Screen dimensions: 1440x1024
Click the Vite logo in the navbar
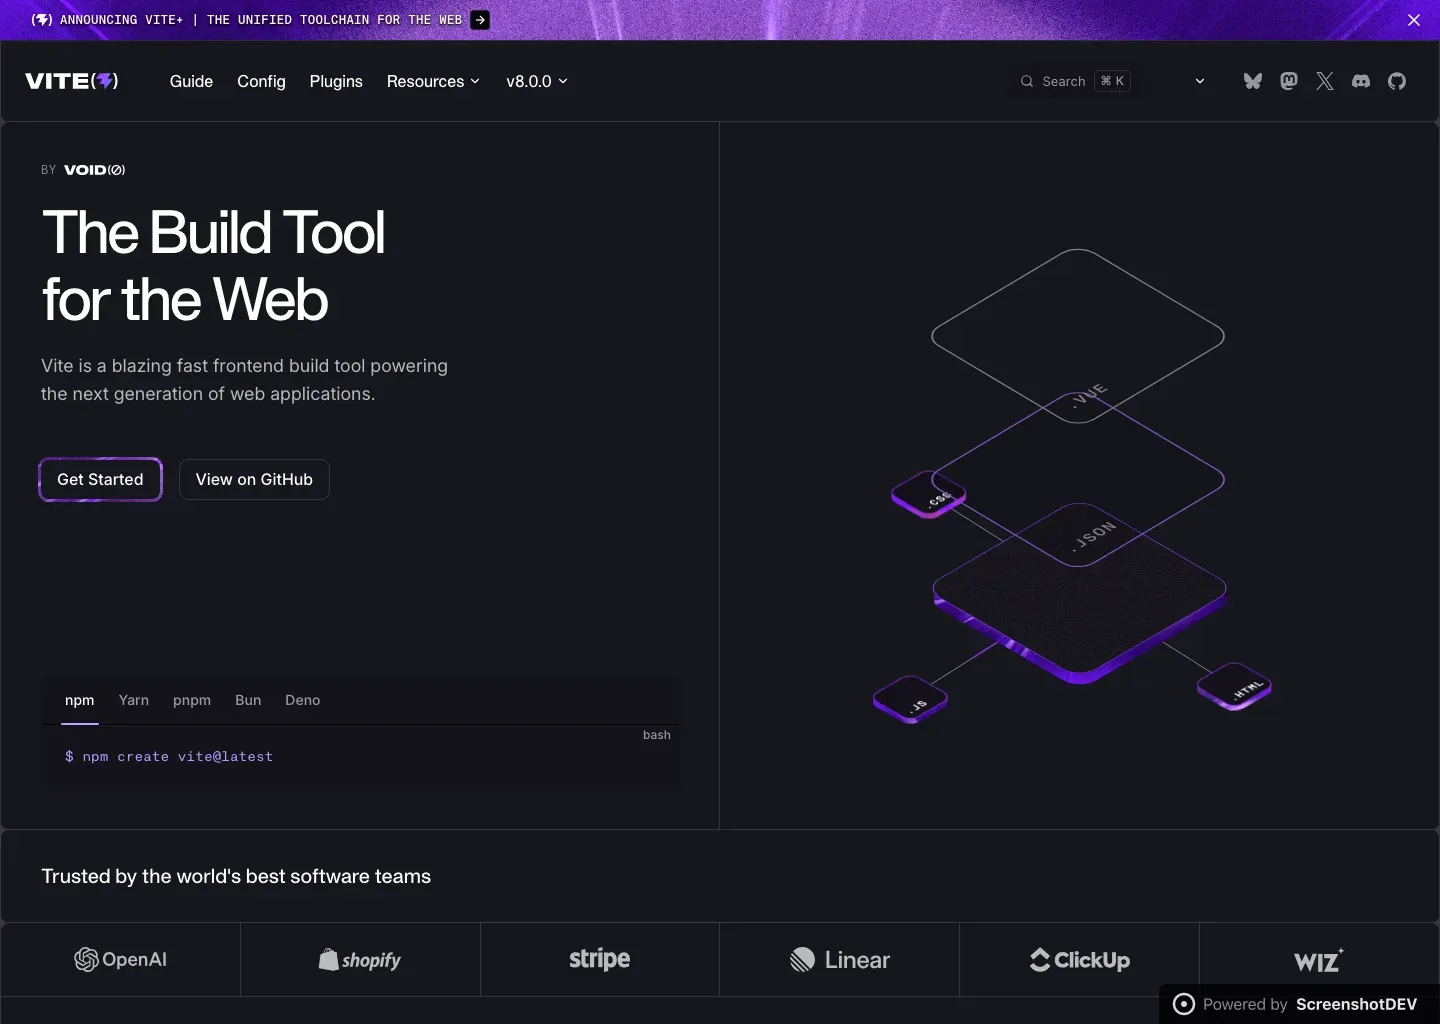click(72, 81)
